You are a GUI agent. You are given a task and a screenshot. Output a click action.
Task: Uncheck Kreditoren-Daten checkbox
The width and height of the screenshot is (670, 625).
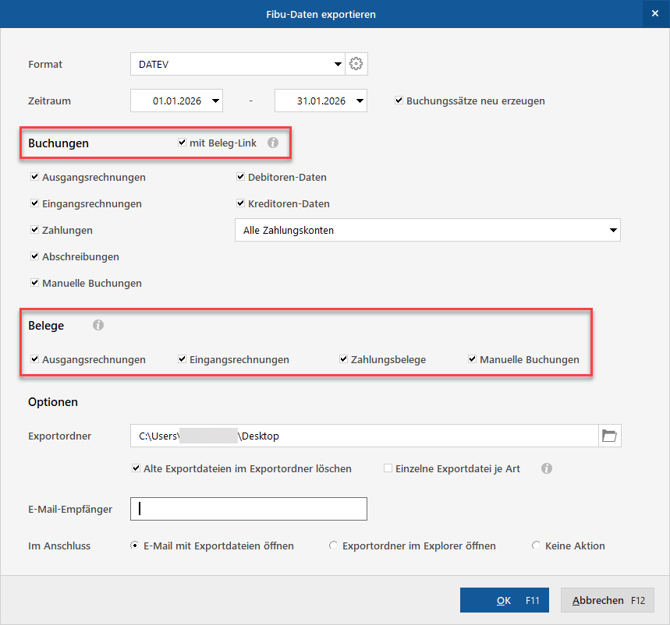241,204
